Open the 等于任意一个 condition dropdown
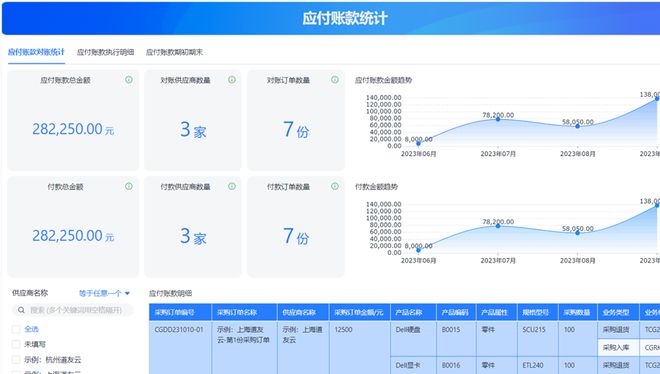Image resolution: width=660 pixels, height=374 pixels. [104, 293]
